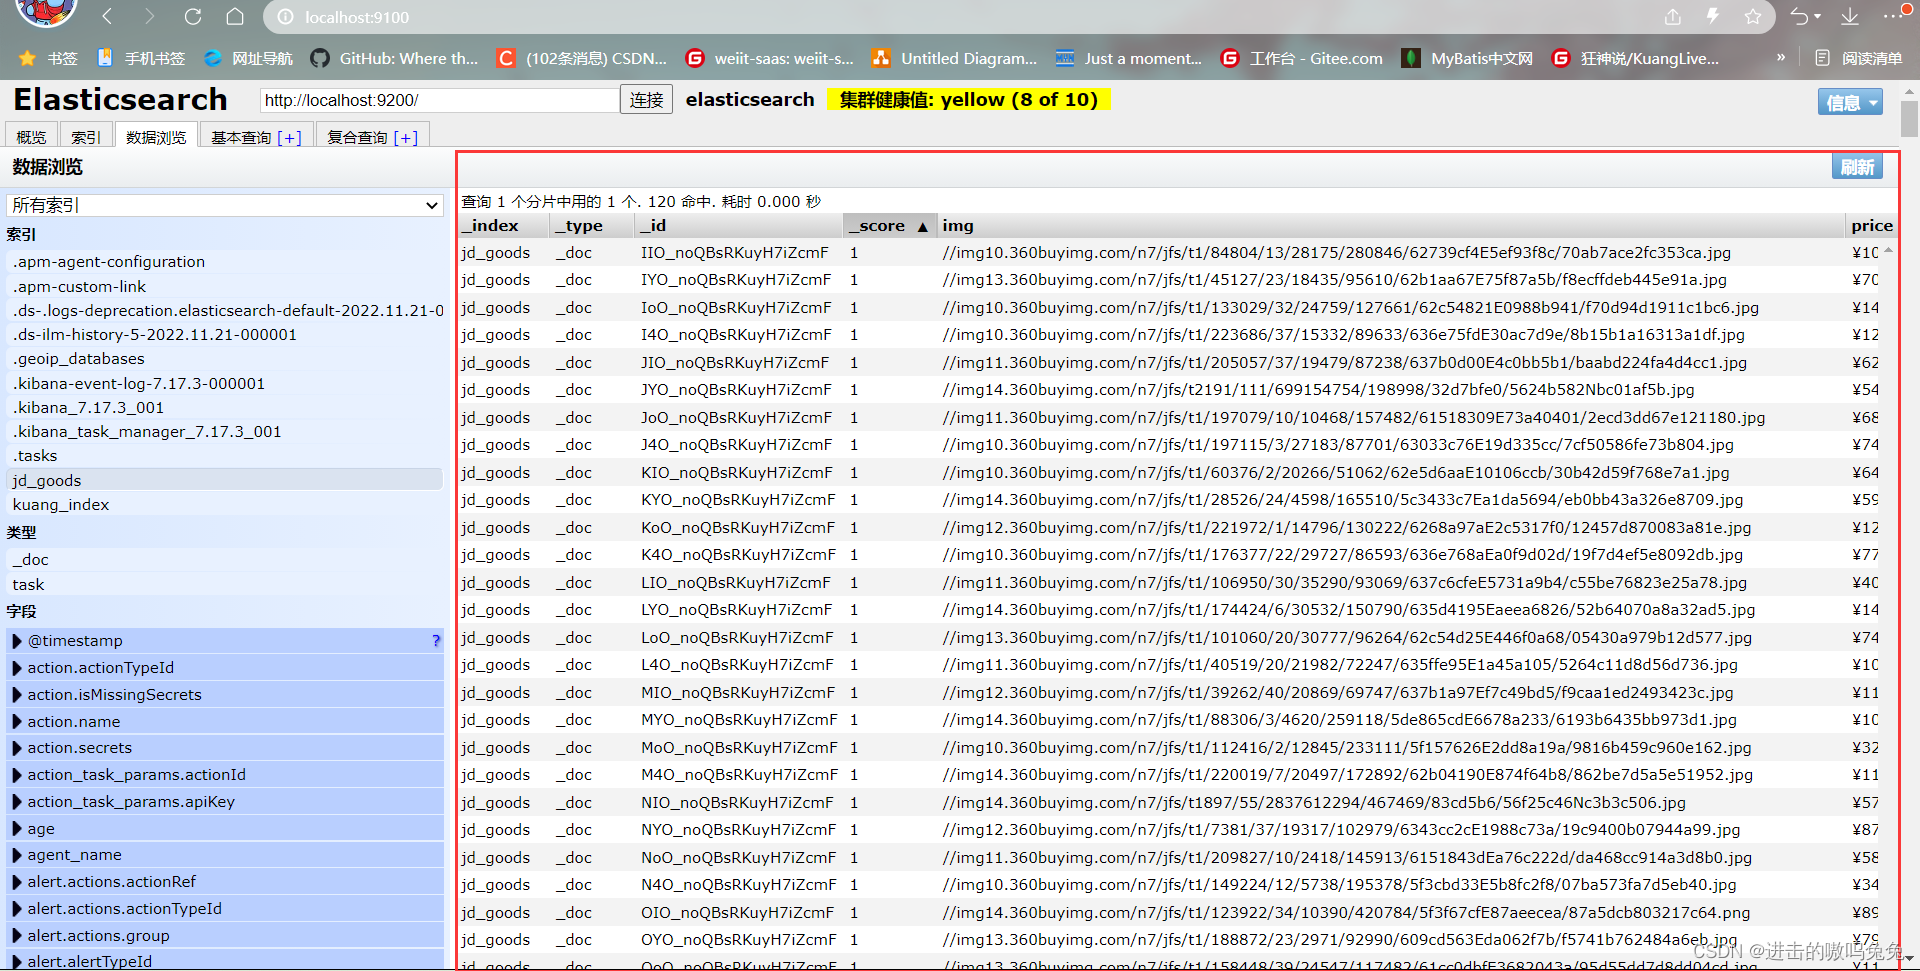The height and width of the screenshot is (971, 1920).
Task: Open browser menu three dots
Action: [x=1894, y=15]
